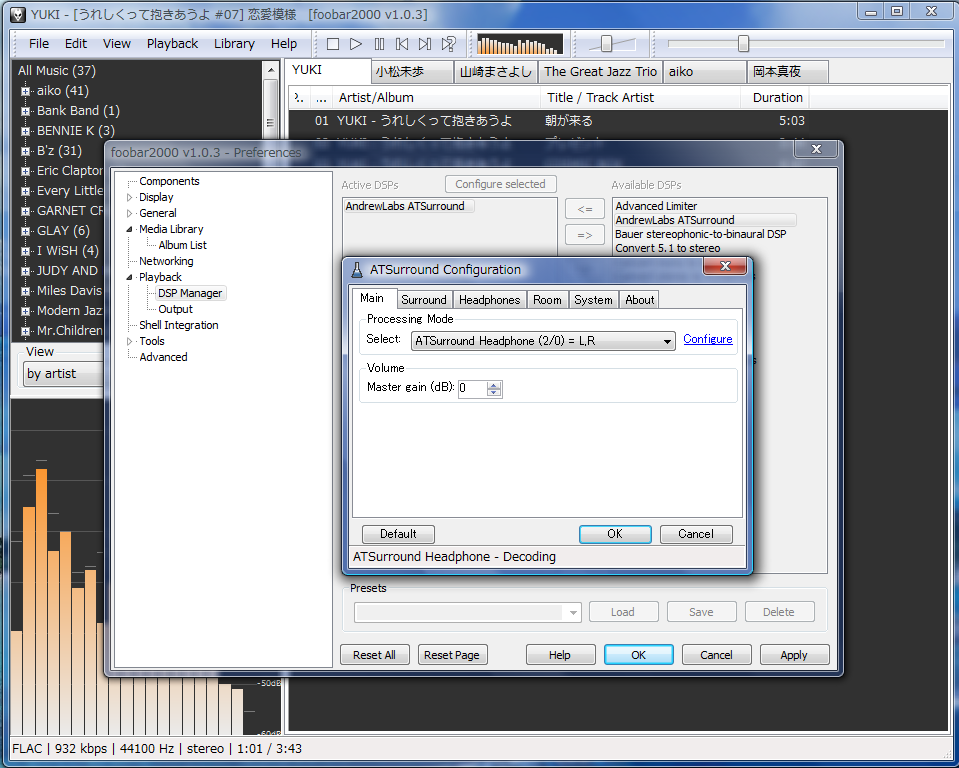Viewport: 959px width, 768px height.
Task: Select Output under Playback
Action: point(175,309)
